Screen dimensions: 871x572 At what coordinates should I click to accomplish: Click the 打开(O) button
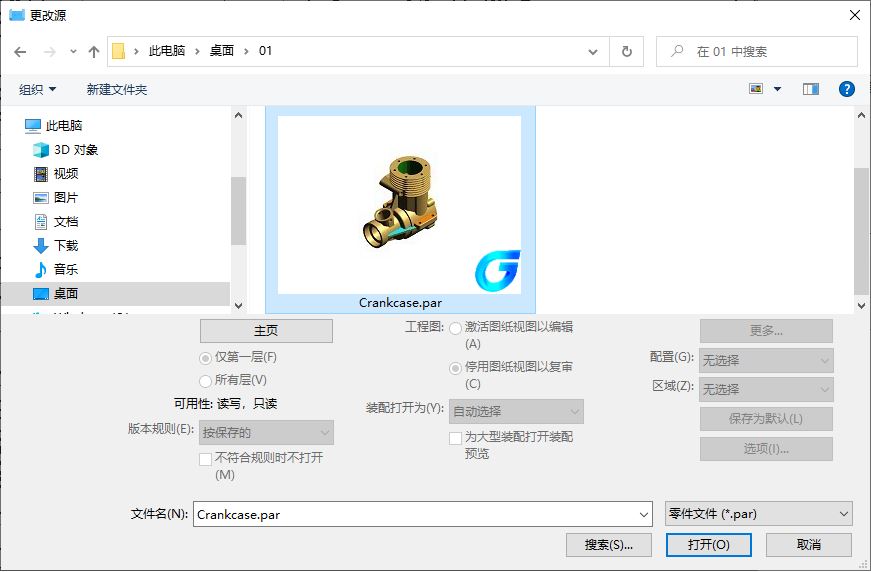[709, 545]
